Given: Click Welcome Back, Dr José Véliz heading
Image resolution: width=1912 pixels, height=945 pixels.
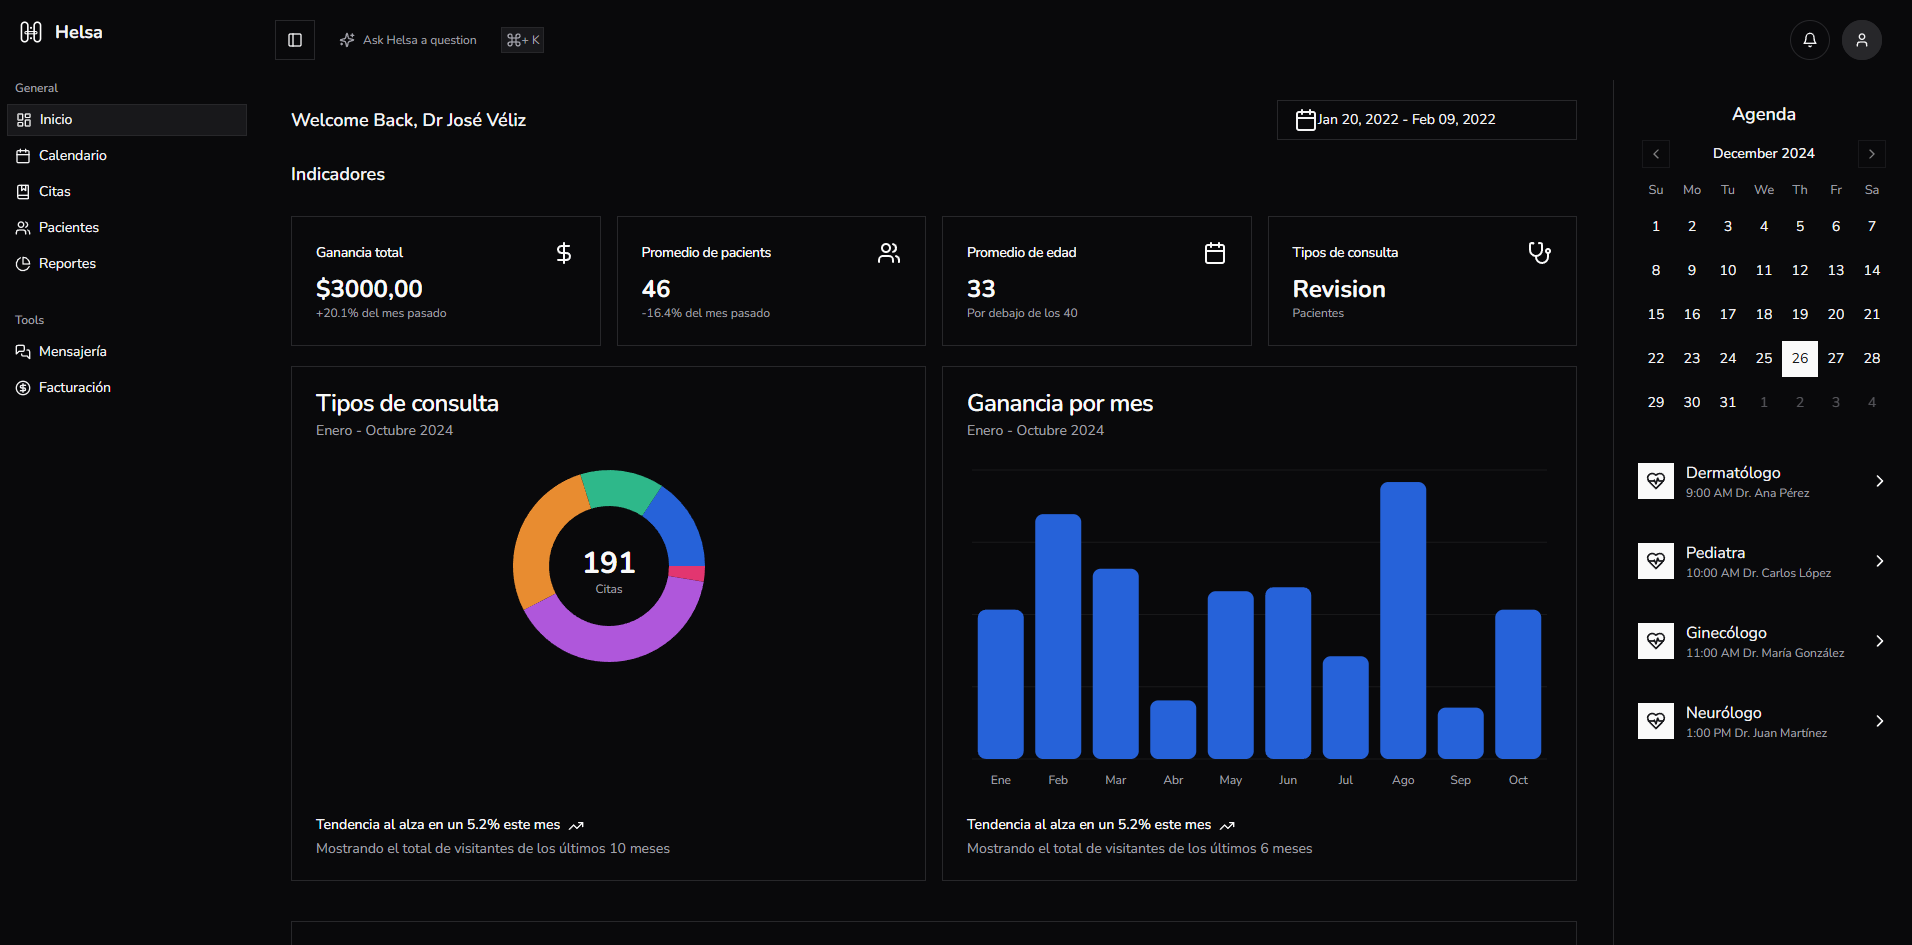Looking at the screenshot, I should [x=408, y=120].
